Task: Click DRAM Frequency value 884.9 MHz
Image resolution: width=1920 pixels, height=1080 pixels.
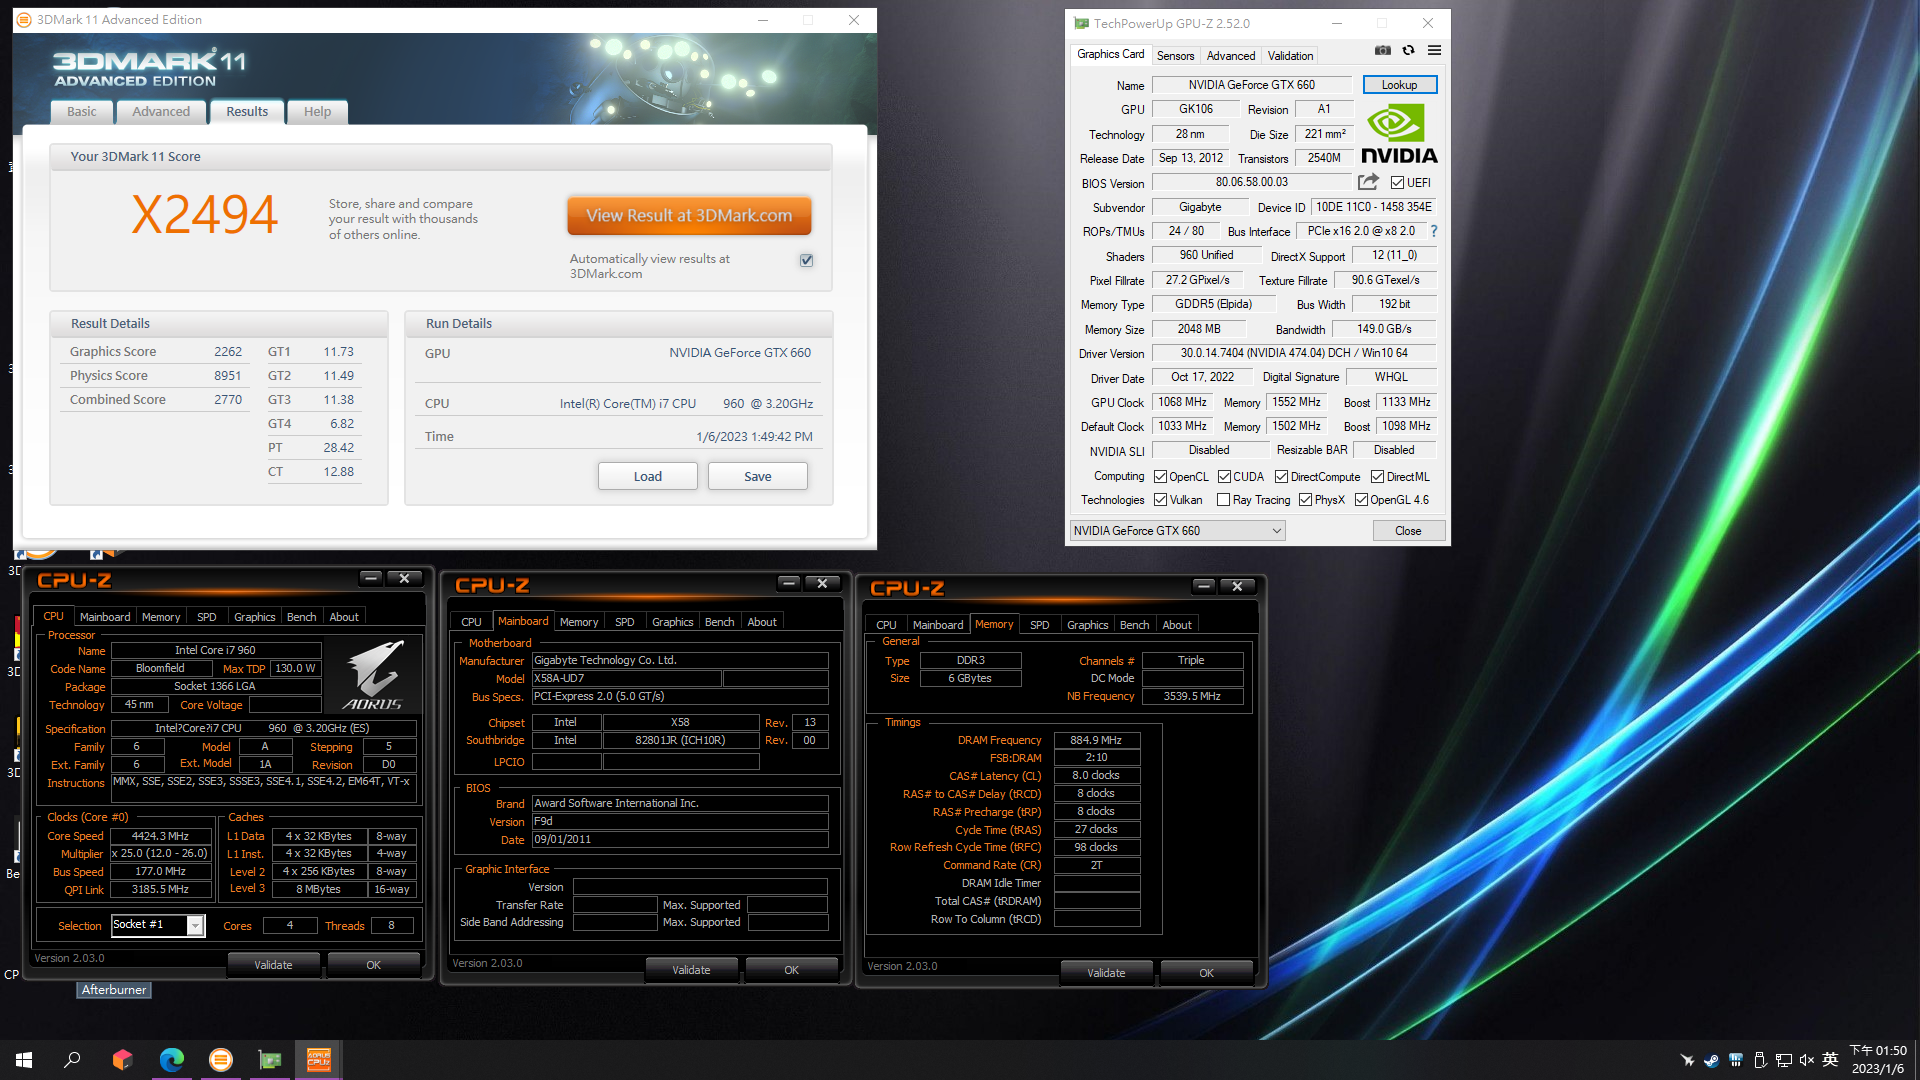Action: click(1096, 740)
